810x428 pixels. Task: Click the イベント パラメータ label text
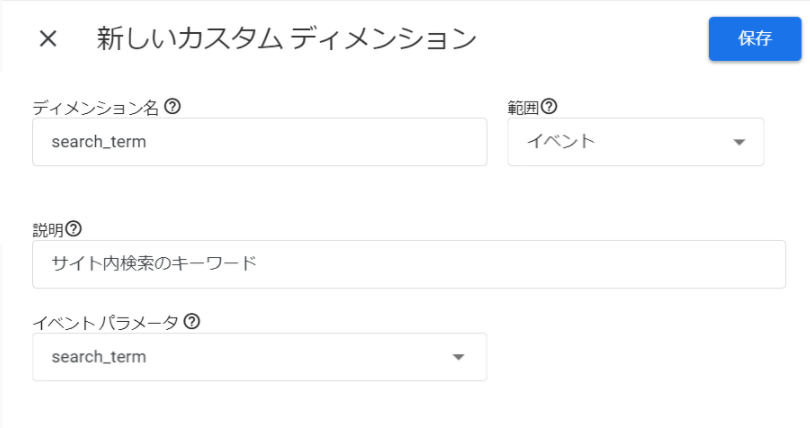(x=105, y=323)
